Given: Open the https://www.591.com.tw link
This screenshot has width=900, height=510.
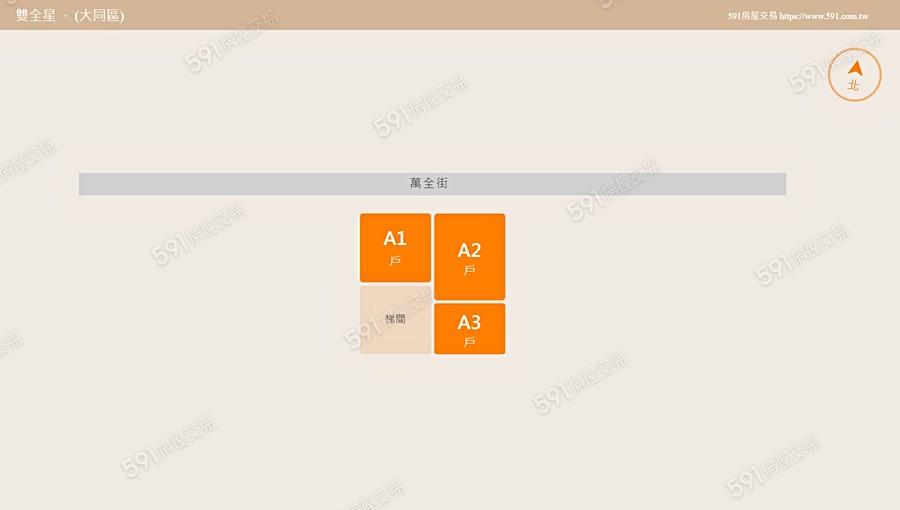Looking at the screenshot, I should click(824, 16).
